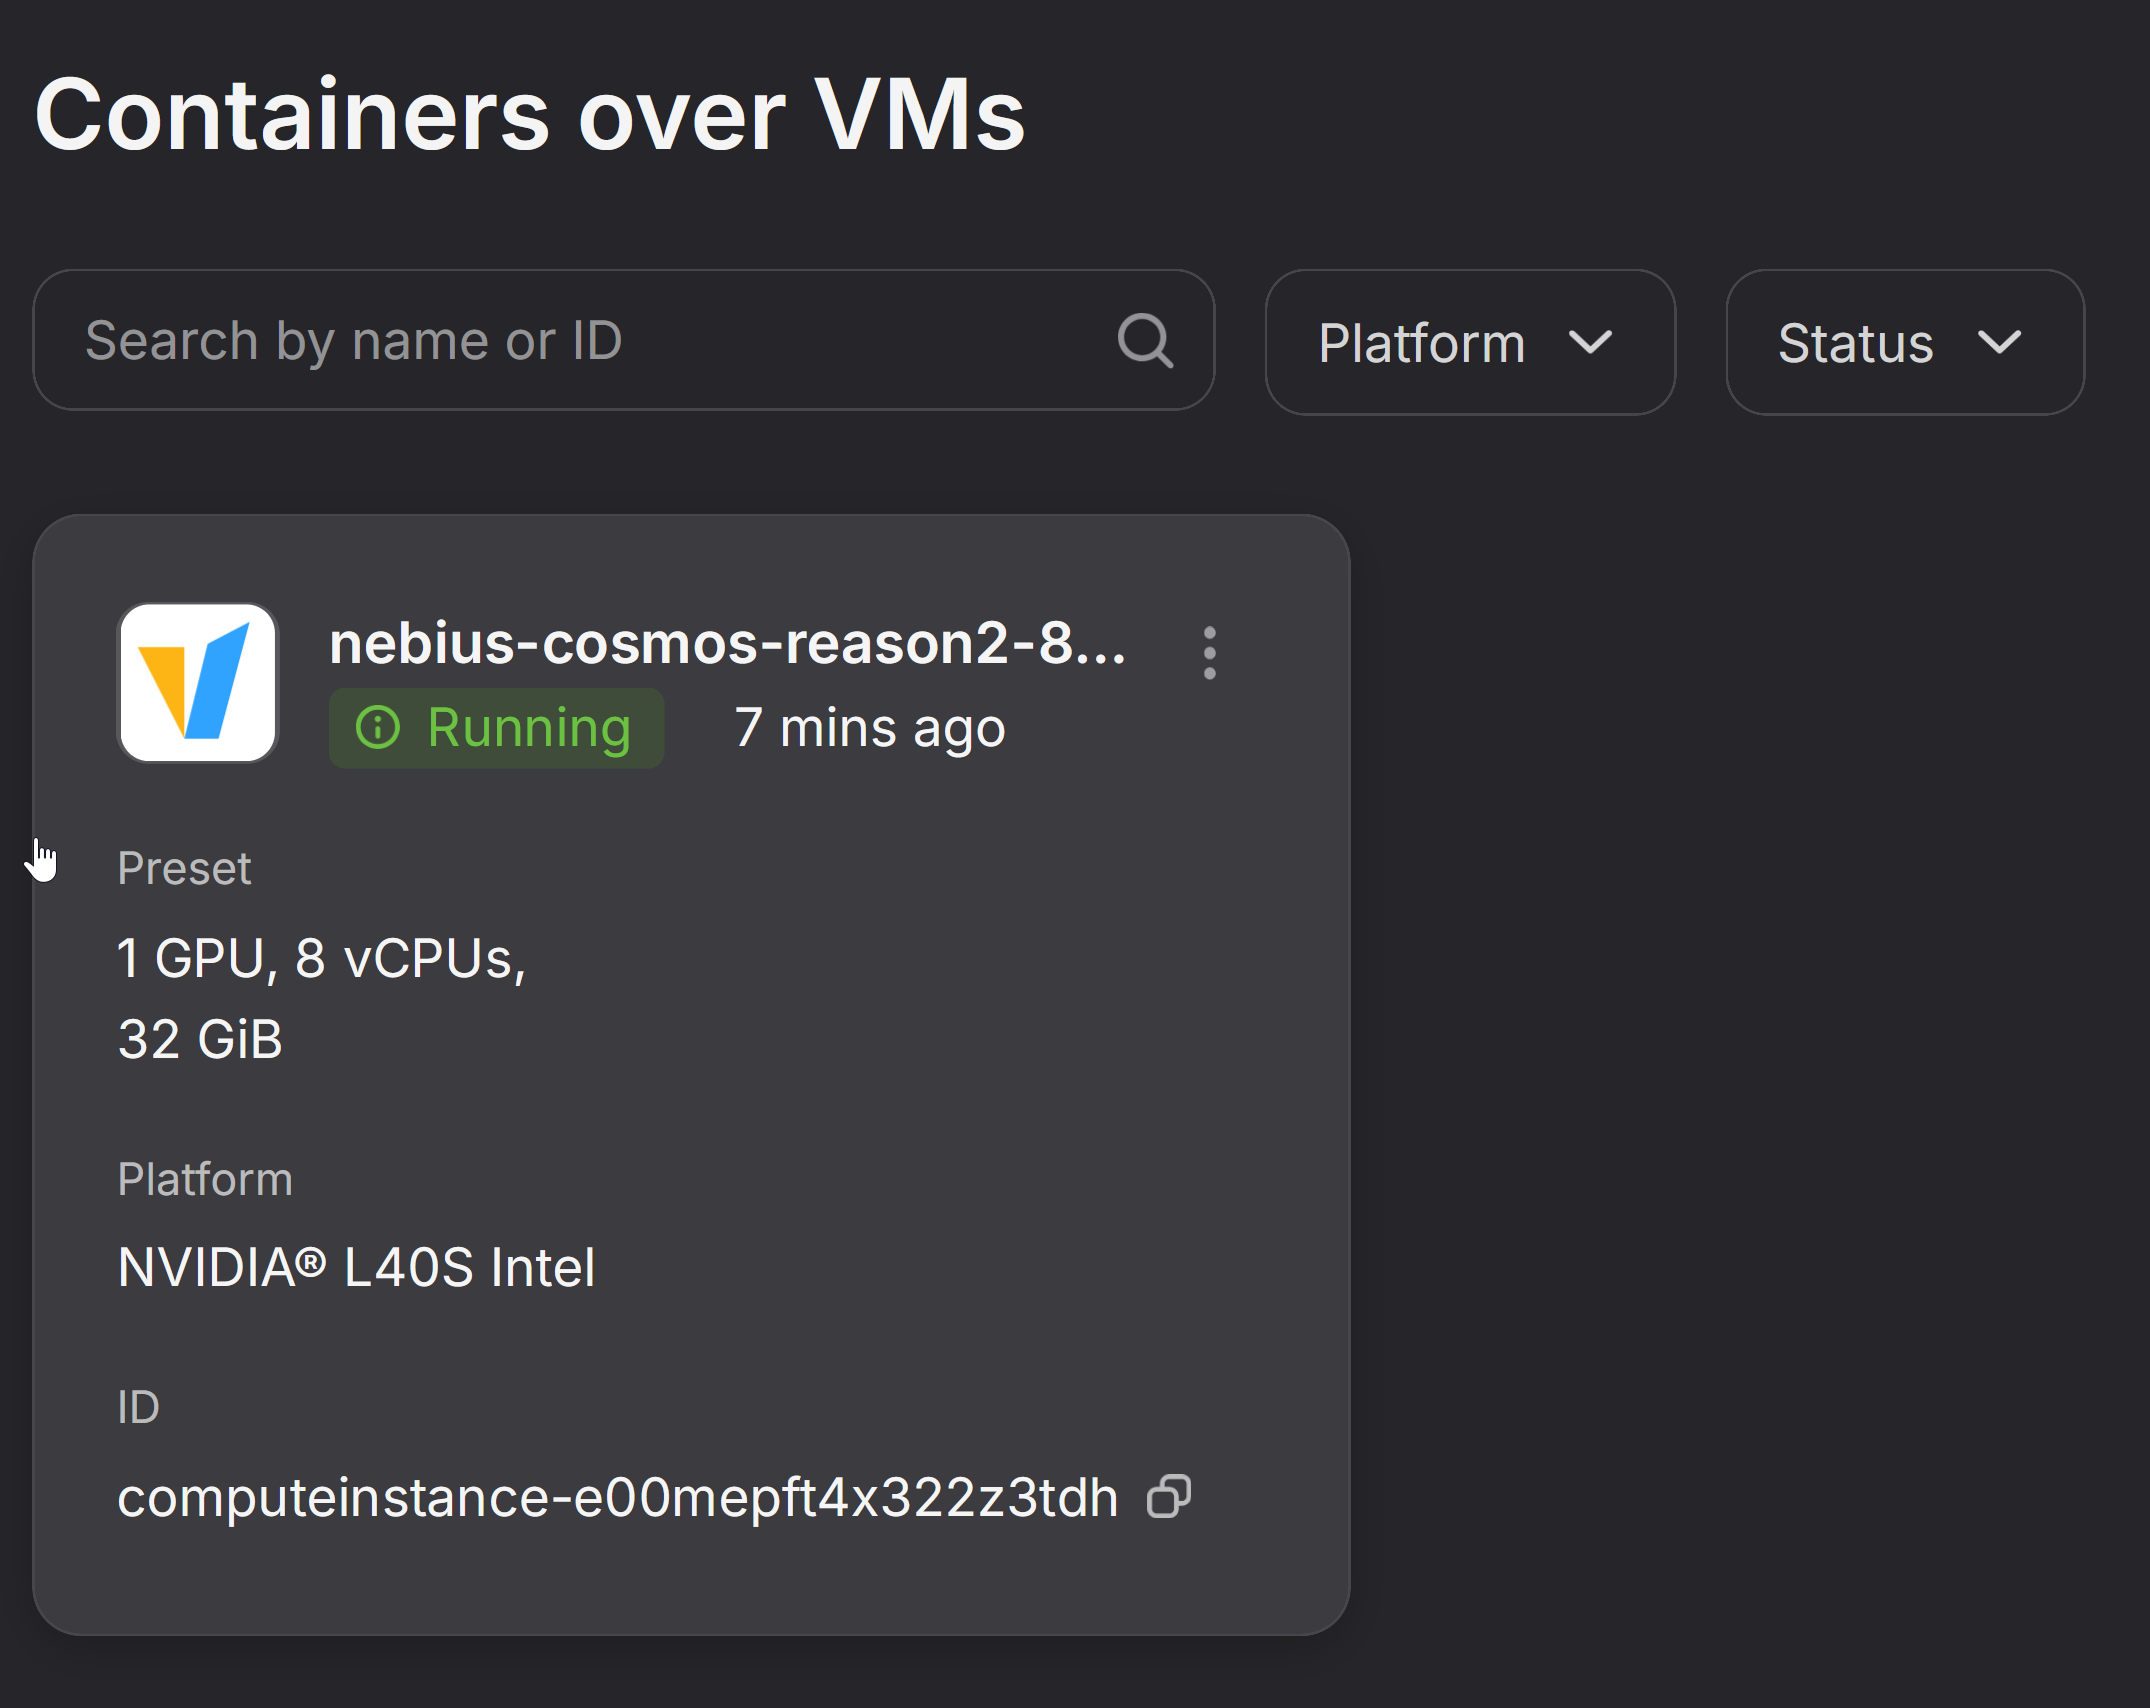2150x1708 pixels.
Task: Click the '1 GPU, 8 vCPUs, 32 GiB' preset value
Action: (321, 998)
